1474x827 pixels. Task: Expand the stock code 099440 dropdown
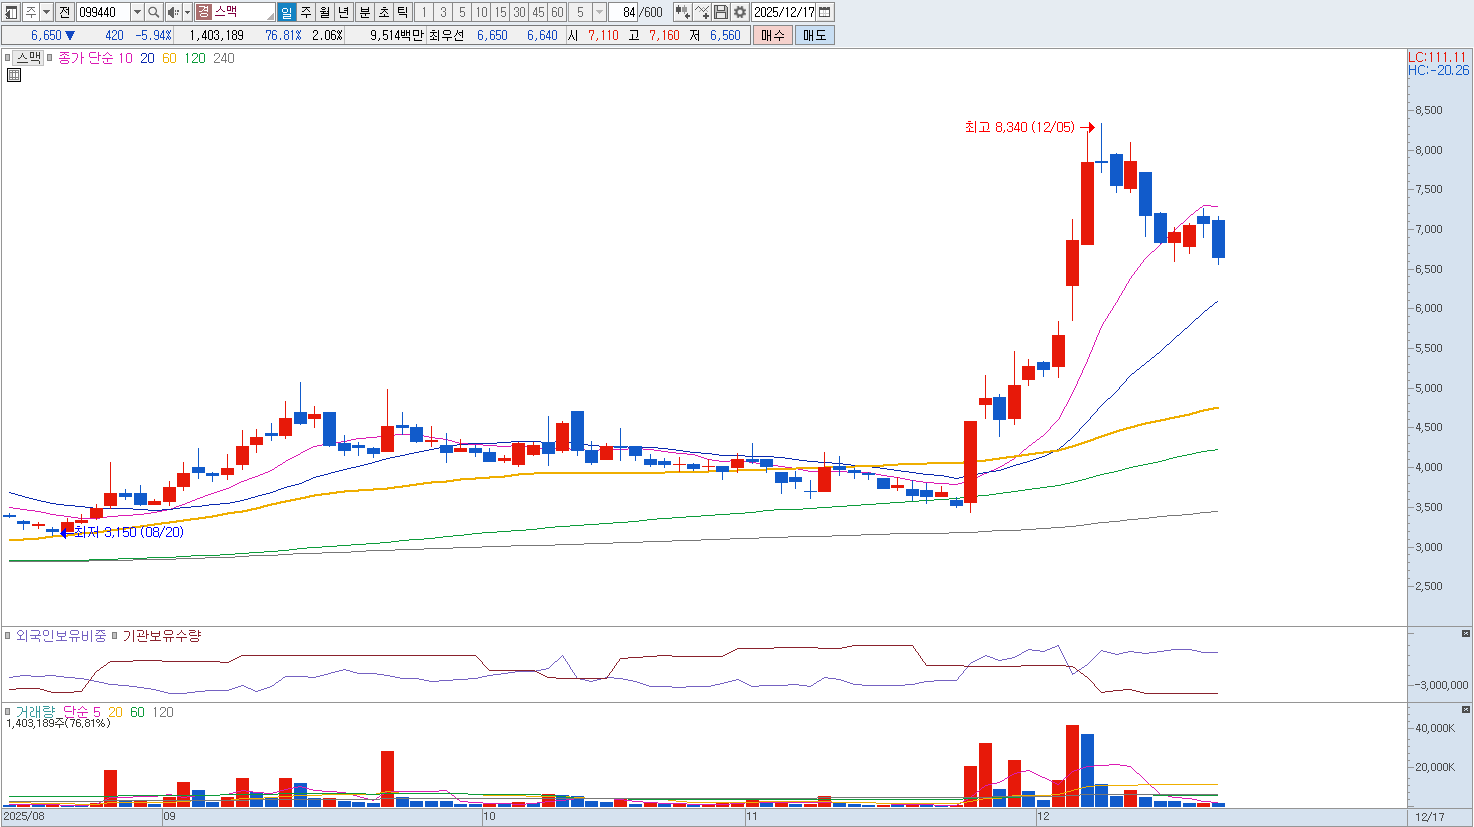tap(137, 12)
